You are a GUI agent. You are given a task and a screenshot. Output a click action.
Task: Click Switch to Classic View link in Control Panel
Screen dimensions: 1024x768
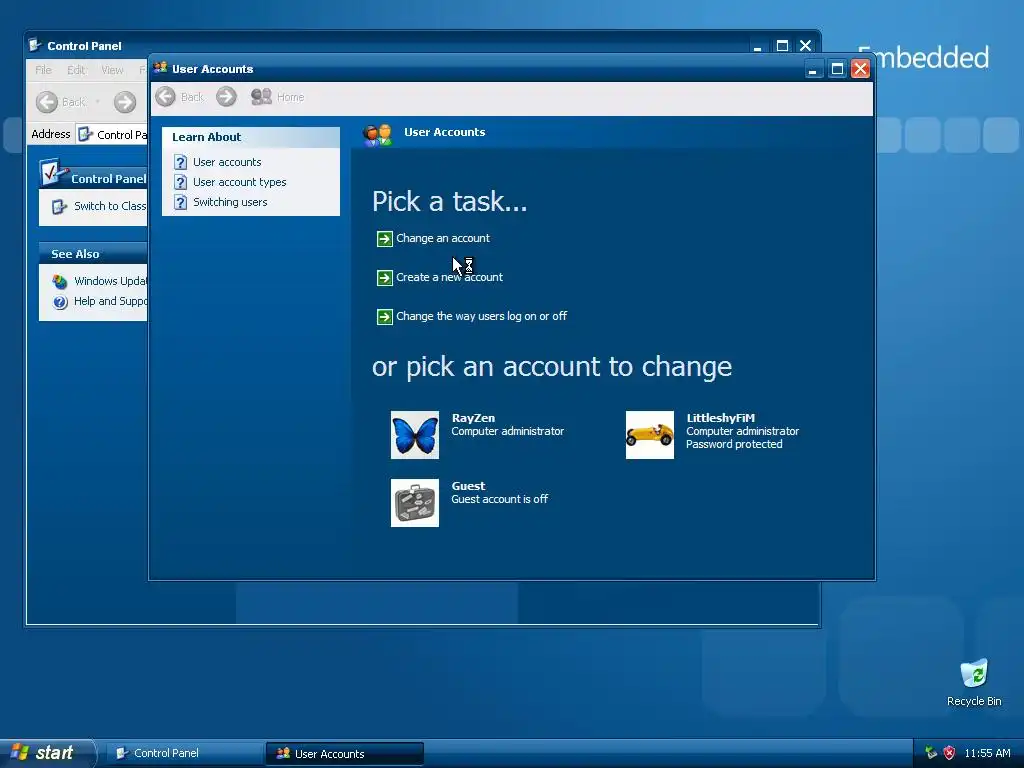[110, 206]
